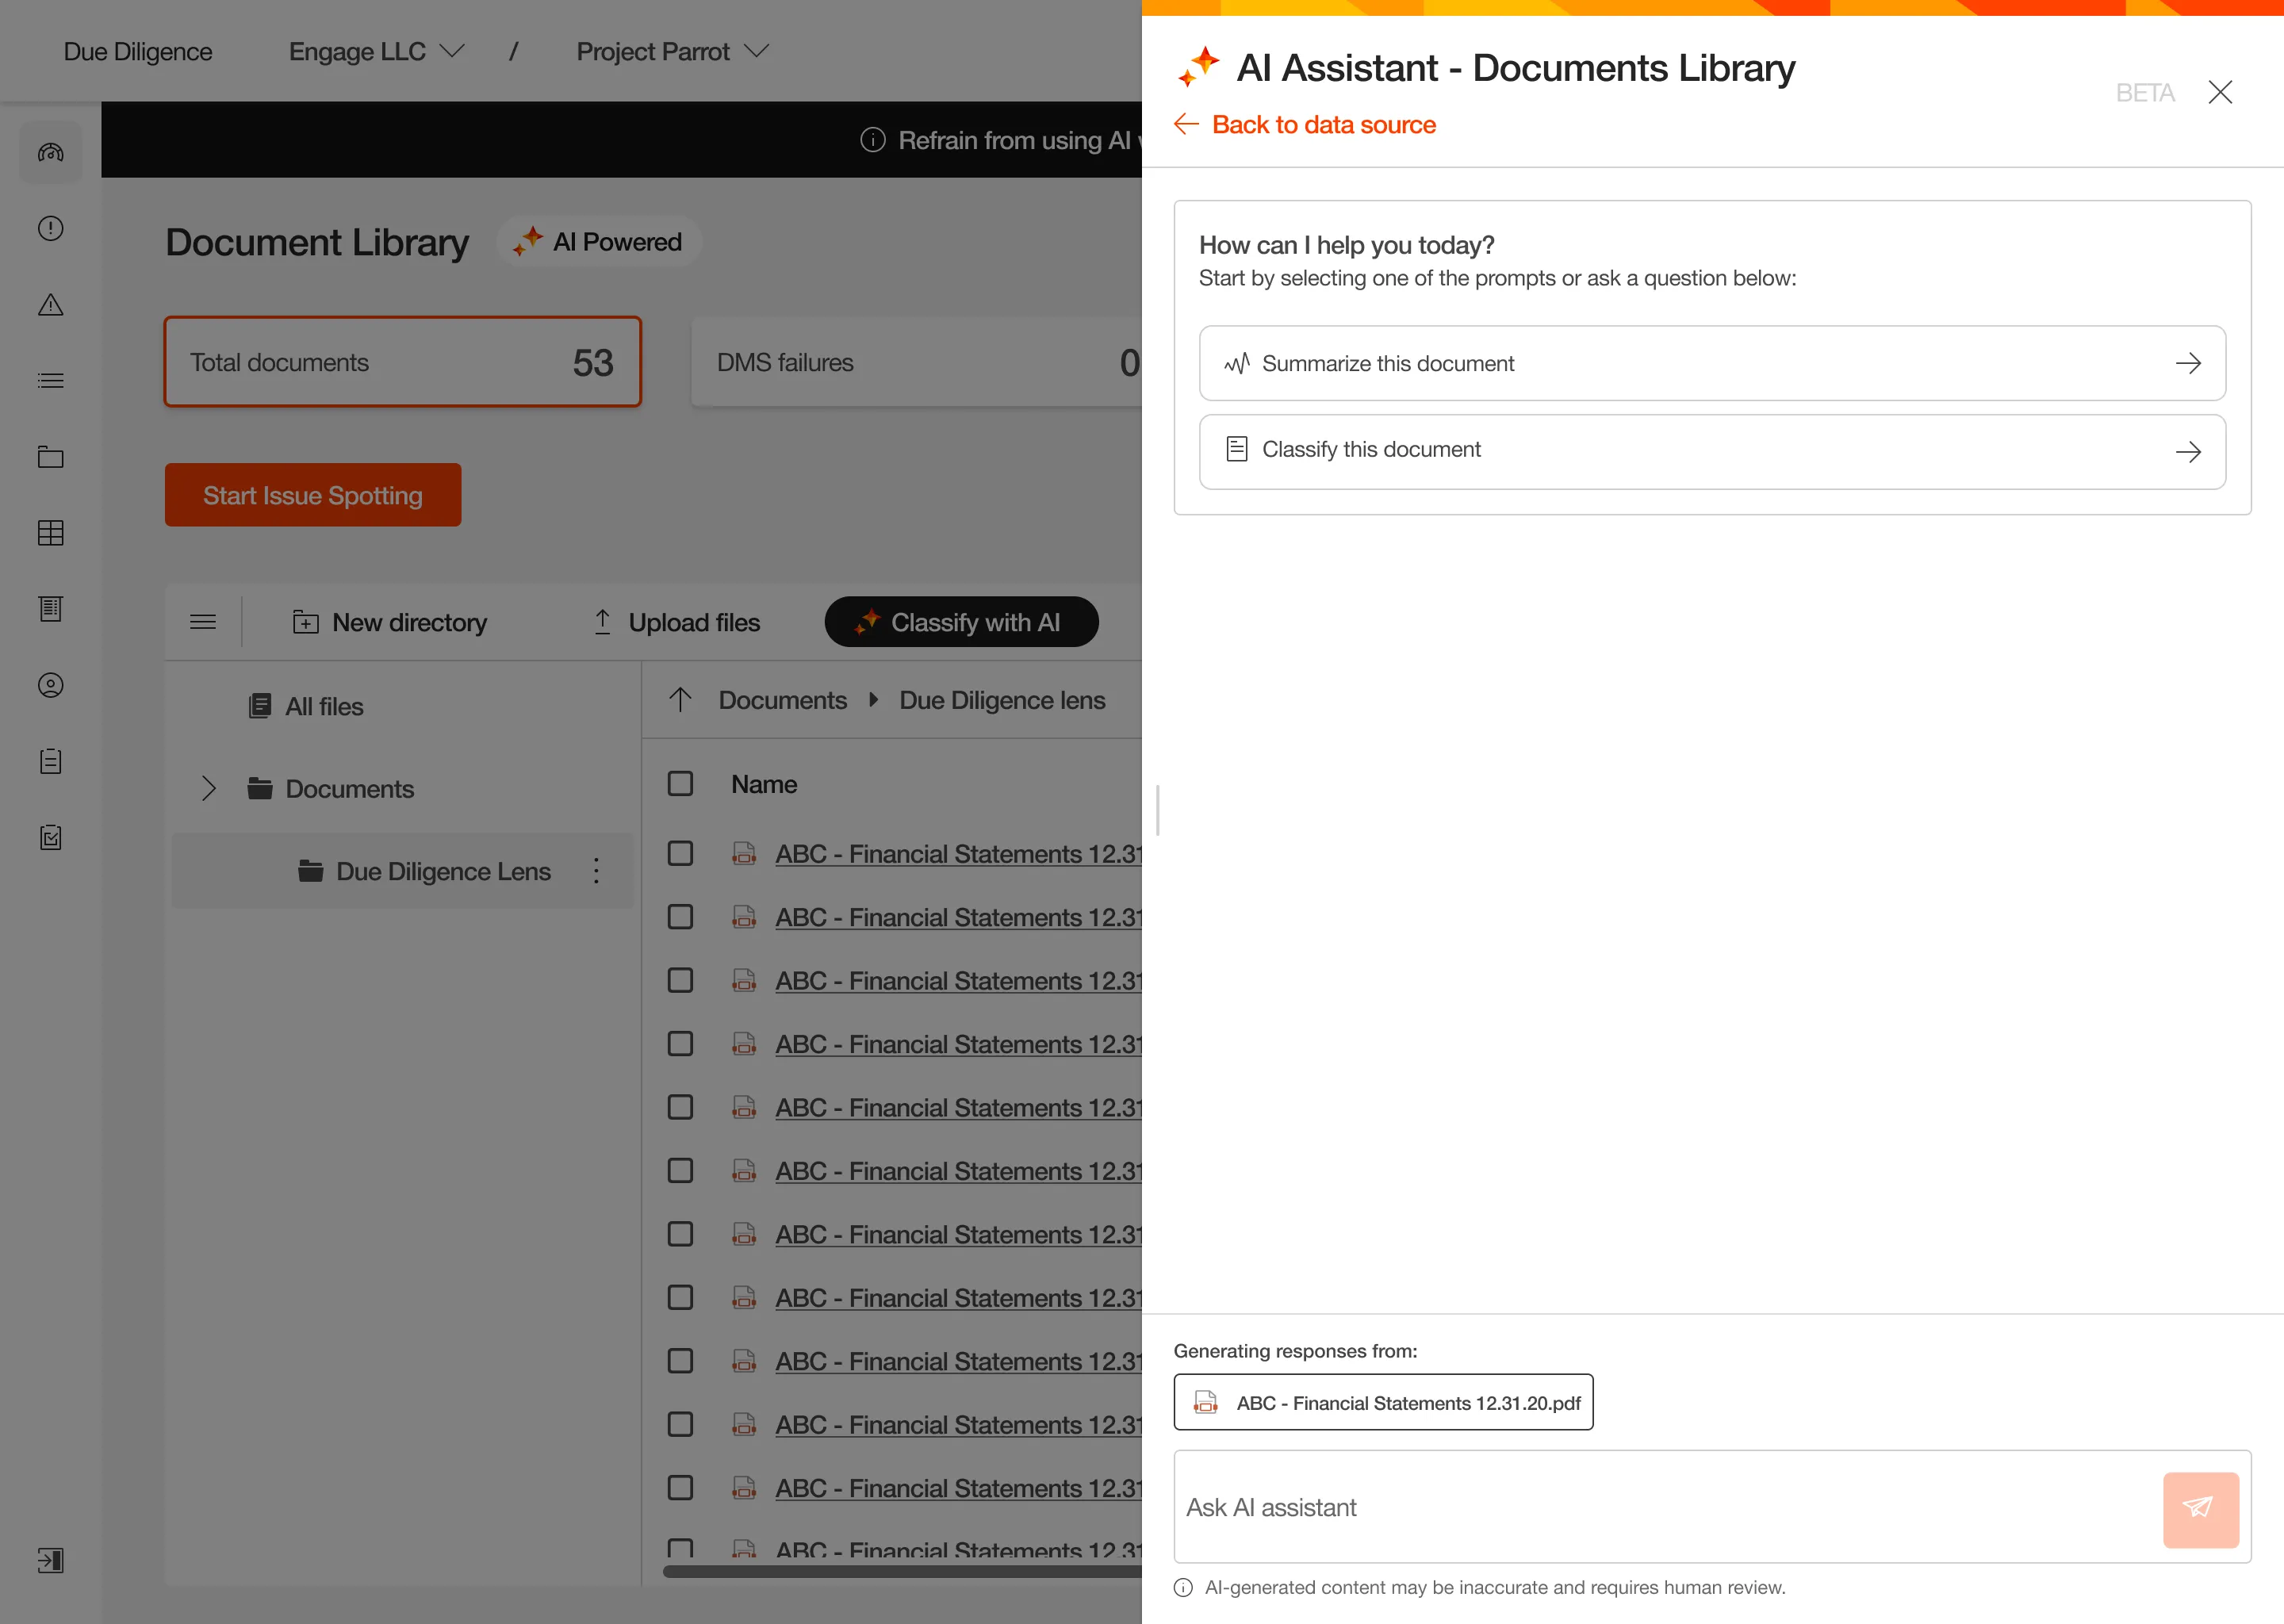Click the up arrow beside Documents breadcrumb
This screenshot has height=1624, width=2284.
[680, 700]
